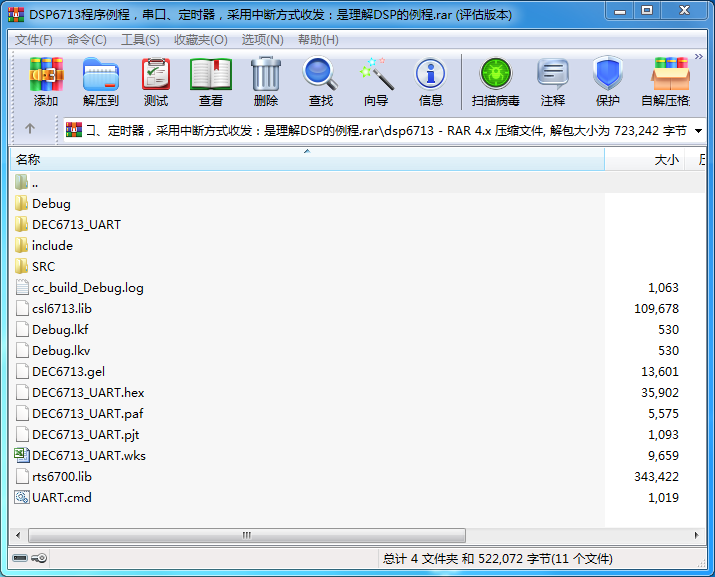Open the Favorites (收藏夹) menu

[x=201, y=40]
